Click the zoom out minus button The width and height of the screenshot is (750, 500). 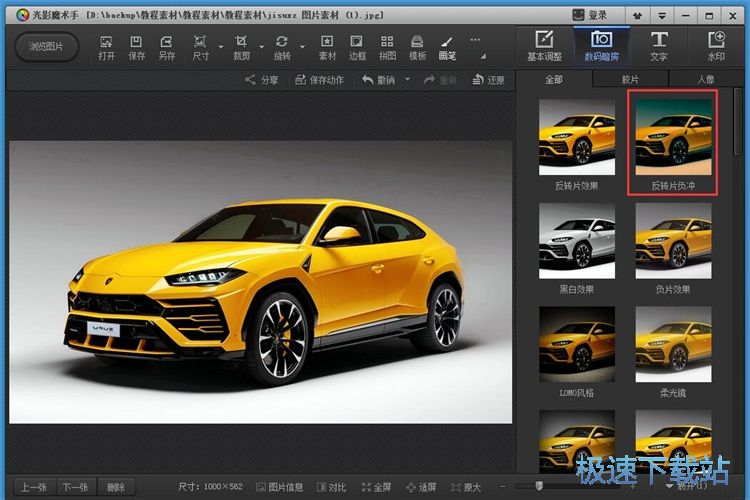pyautogui.click(x=502, y=487)
